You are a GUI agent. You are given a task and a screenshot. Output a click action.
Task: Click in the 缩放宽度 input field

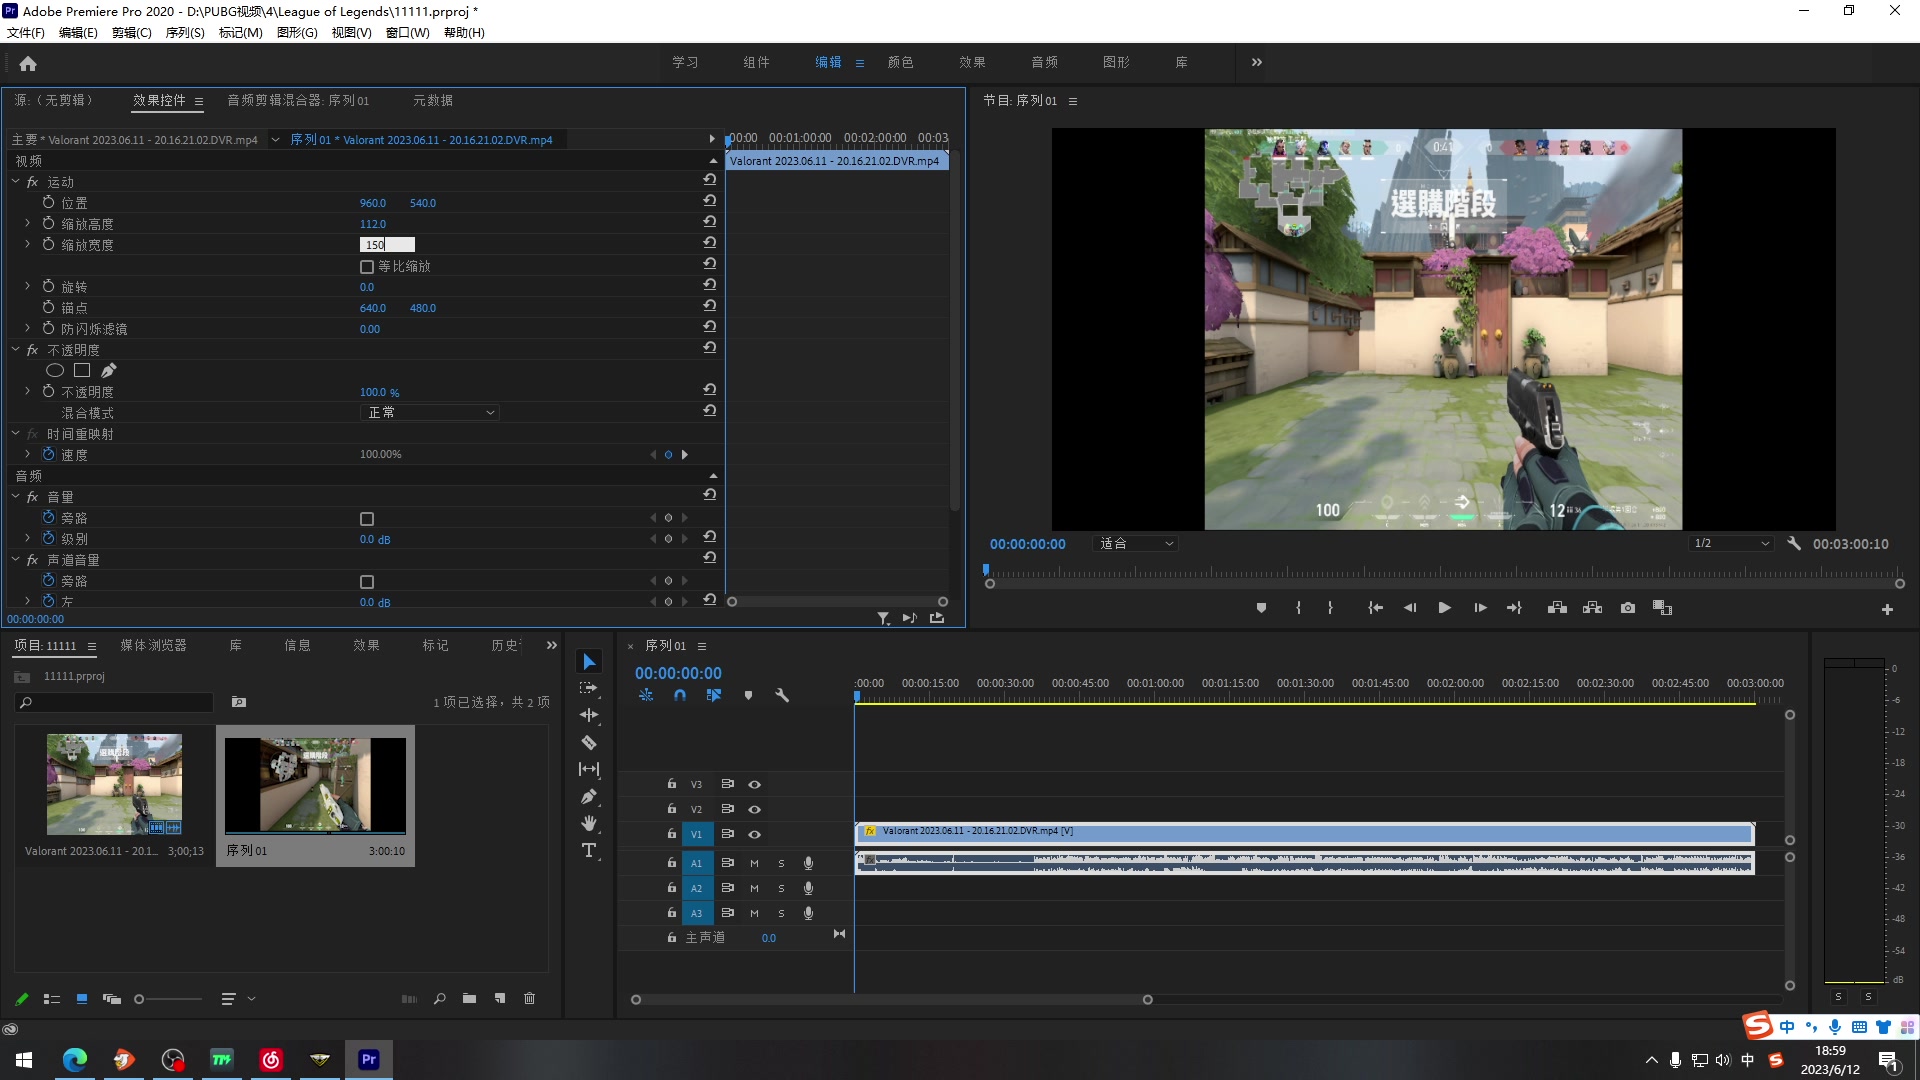pos(387,245)
